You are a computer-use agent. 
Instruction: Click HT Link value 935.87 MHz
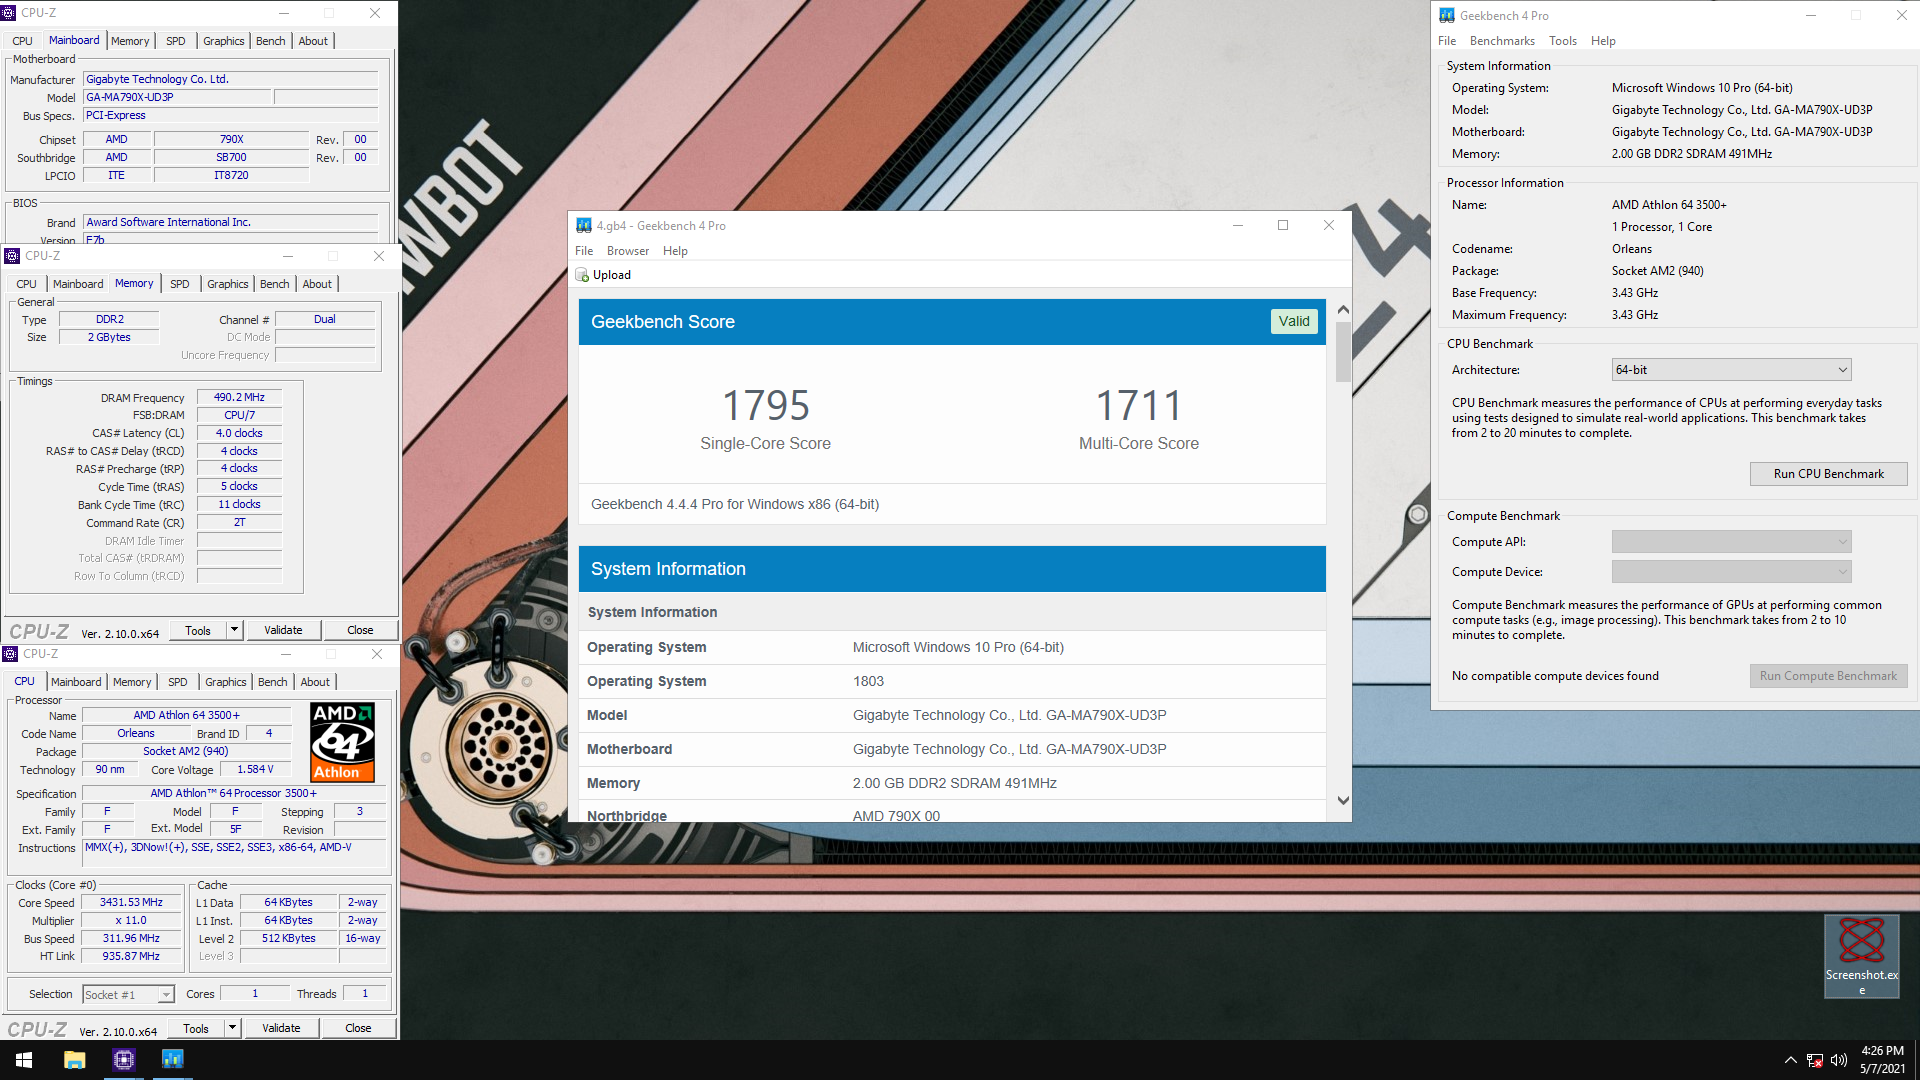pos(131,956)
